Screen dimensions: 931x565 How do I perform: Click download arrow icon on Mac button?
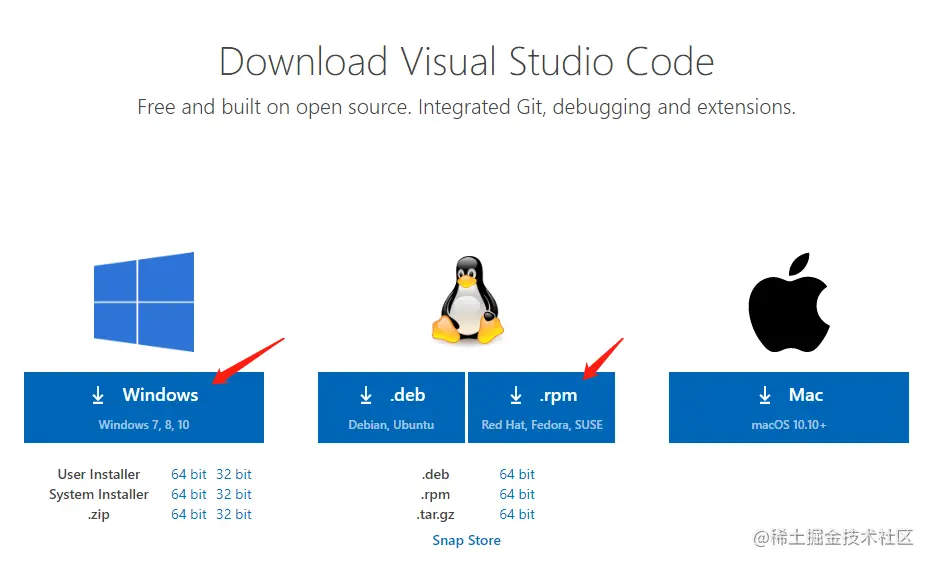click(765, 395)
